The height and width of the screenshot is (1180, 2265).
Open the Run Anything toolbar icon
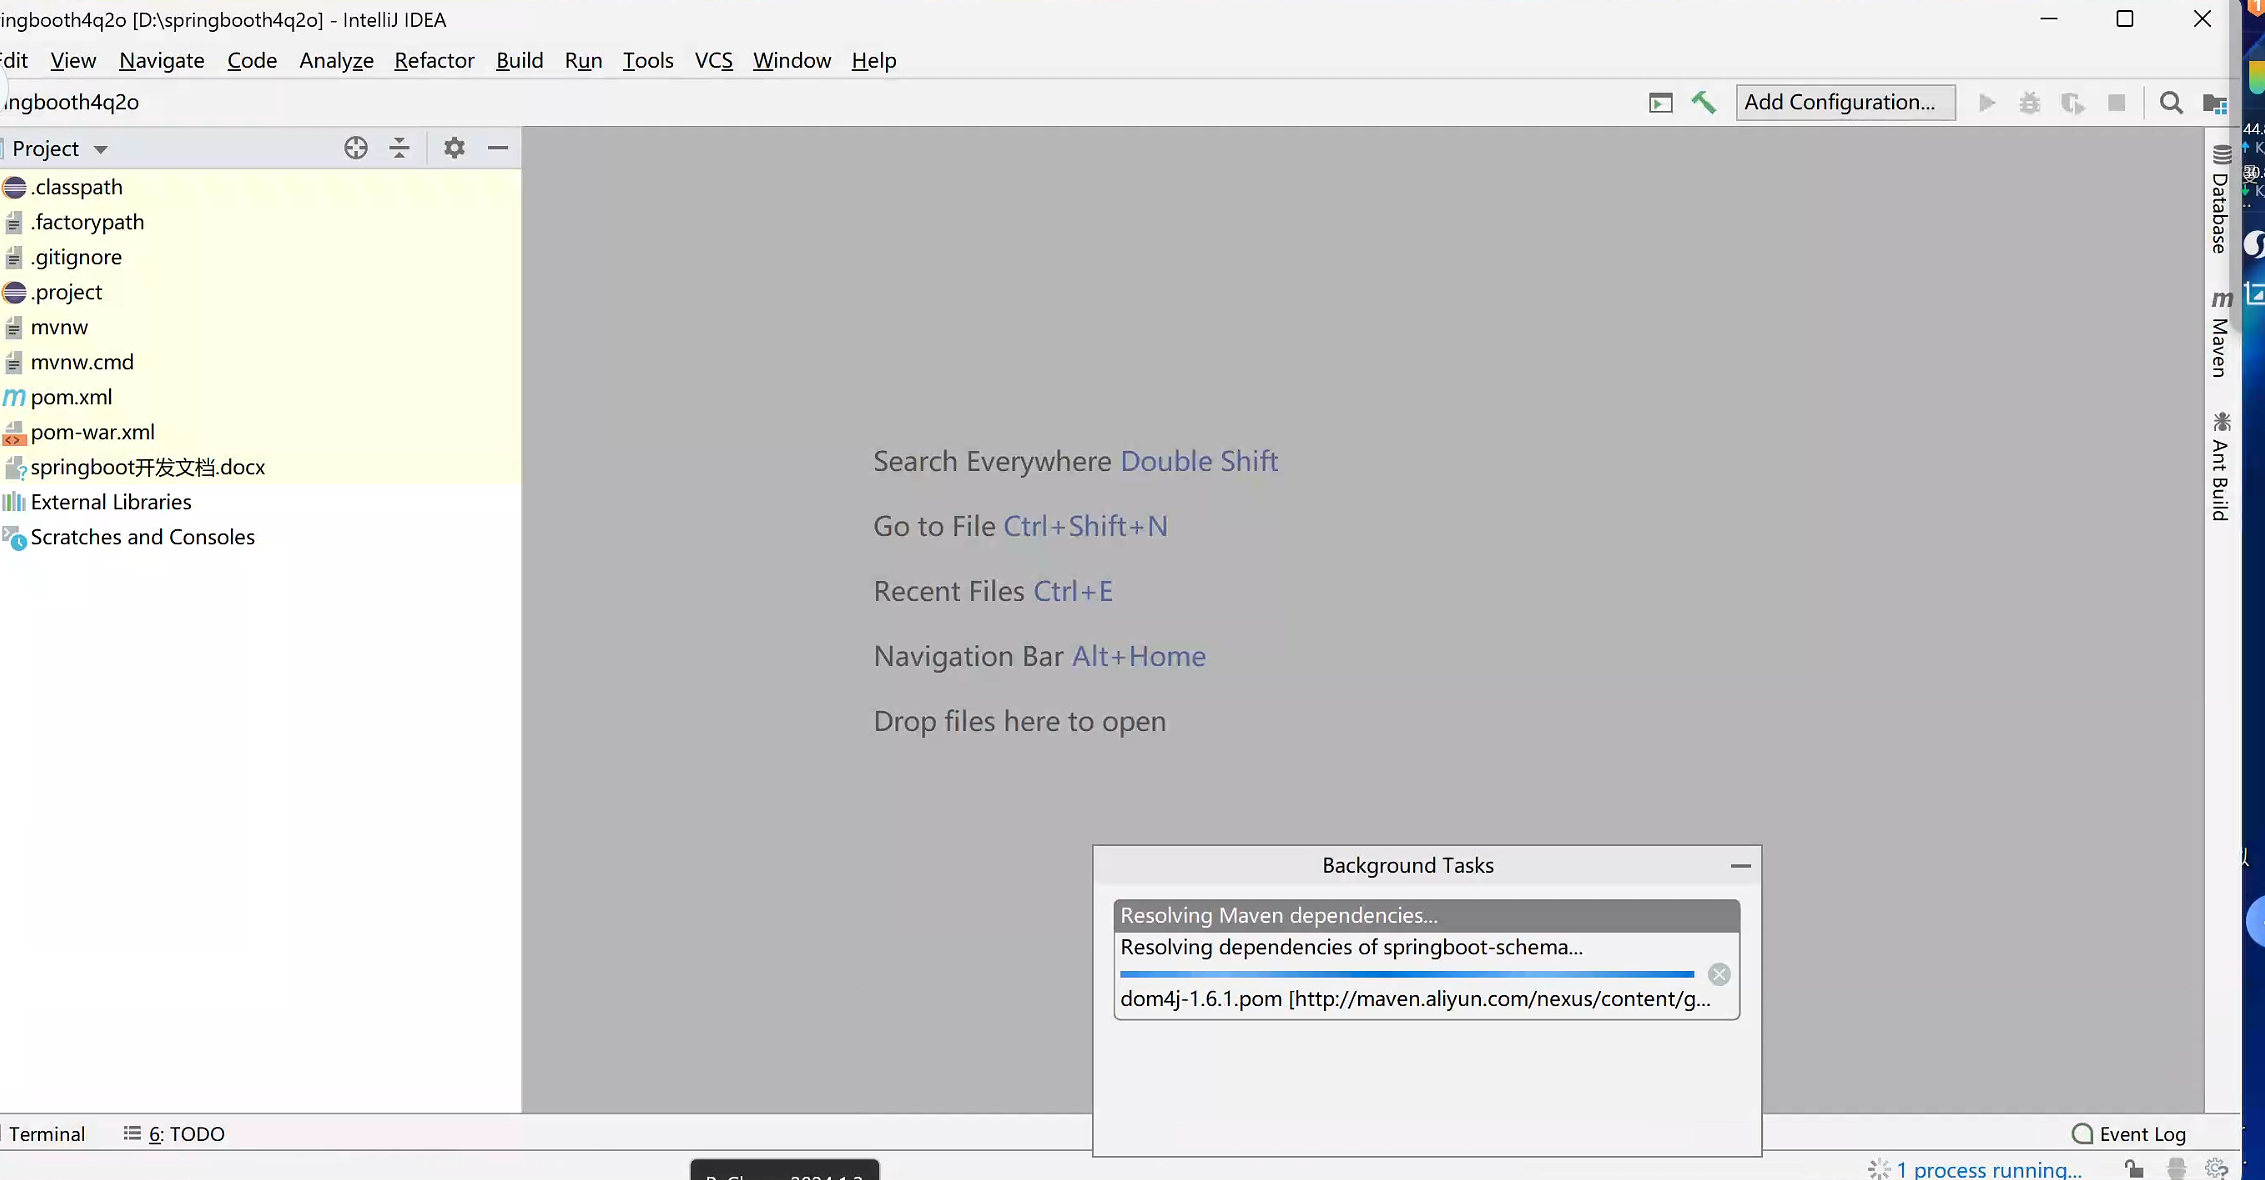(x=1660, y=103)
